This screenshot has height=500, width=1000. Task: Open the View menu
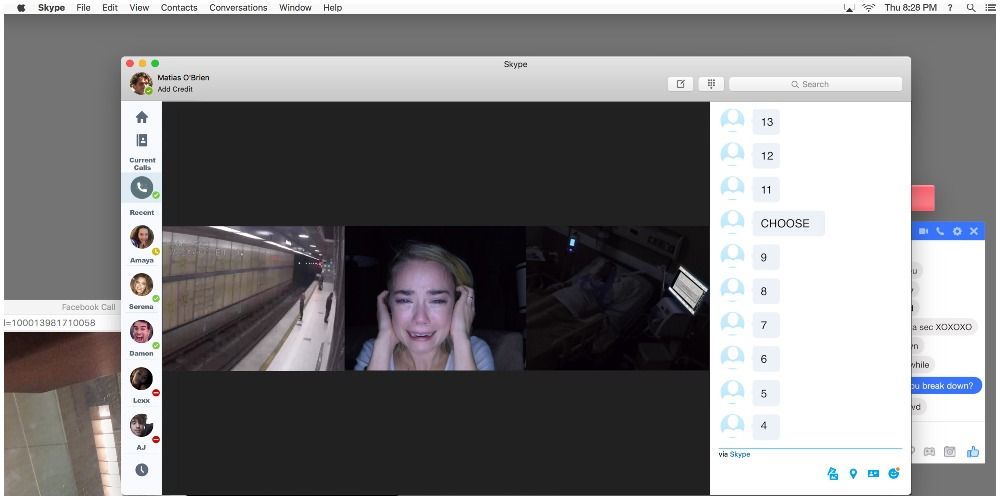tap(139, 8)
